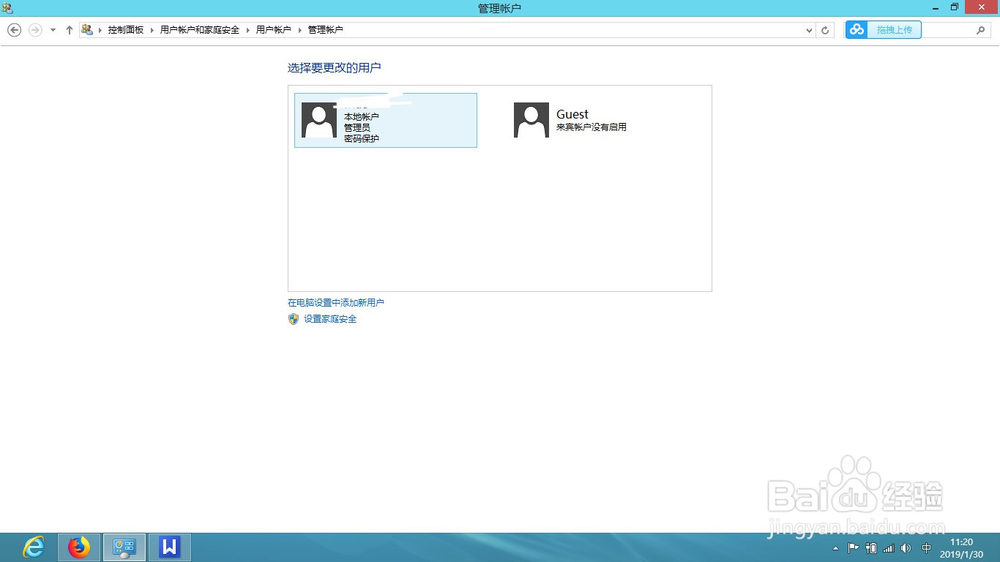Refresh the page with refresh icon
Screen dimensions: 1000x562
pyautogui.click(x=825, y=30)
